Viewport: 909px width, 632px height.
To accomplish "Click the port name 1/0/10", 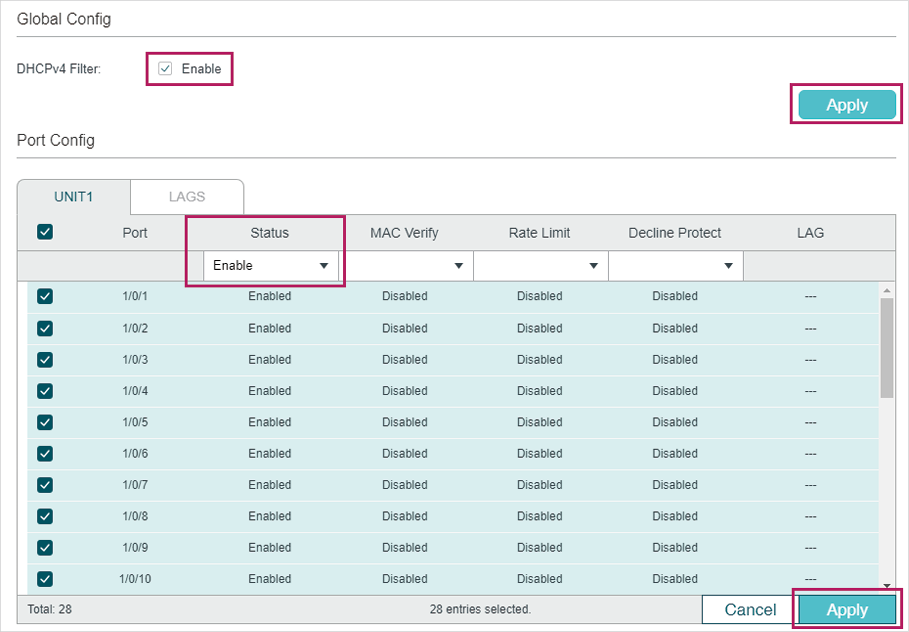I will pos(135,579).
